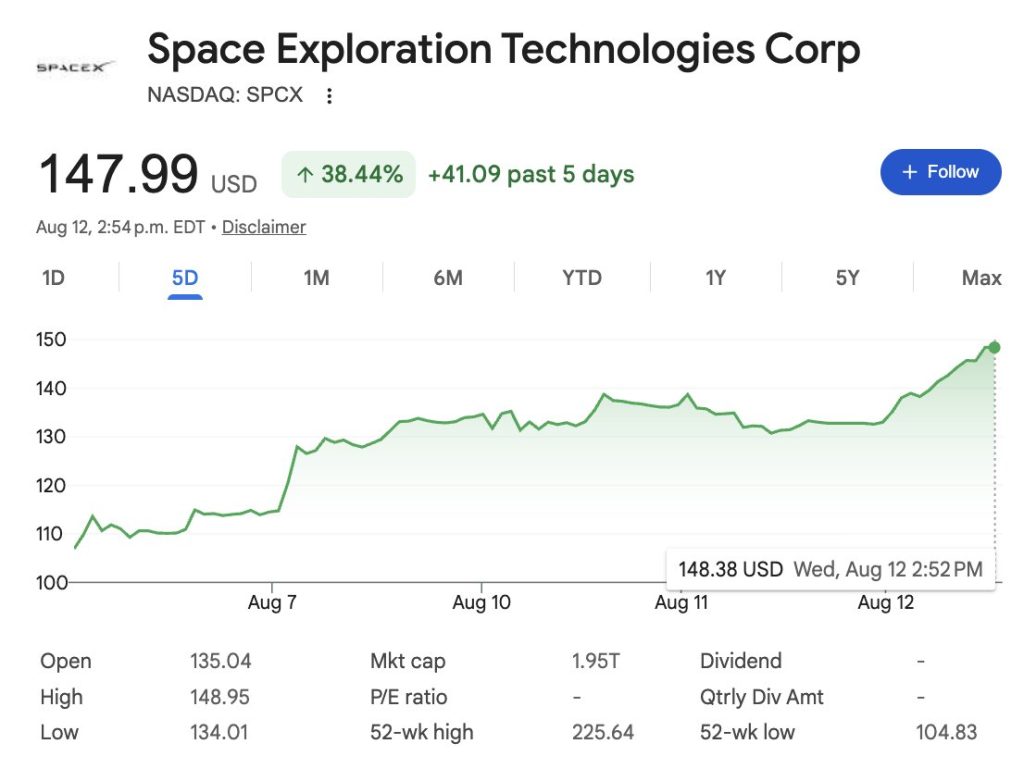Open the Disclaimer link
This screenshot has height=781, width=1024.
(264, 227)
